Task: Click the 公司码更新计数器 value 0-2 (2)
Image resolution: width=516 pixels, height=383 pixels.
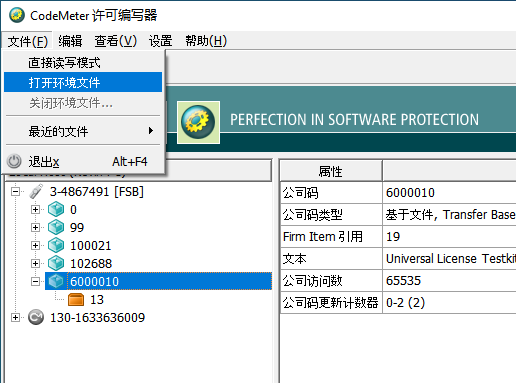Action: [x=449, y=303]
